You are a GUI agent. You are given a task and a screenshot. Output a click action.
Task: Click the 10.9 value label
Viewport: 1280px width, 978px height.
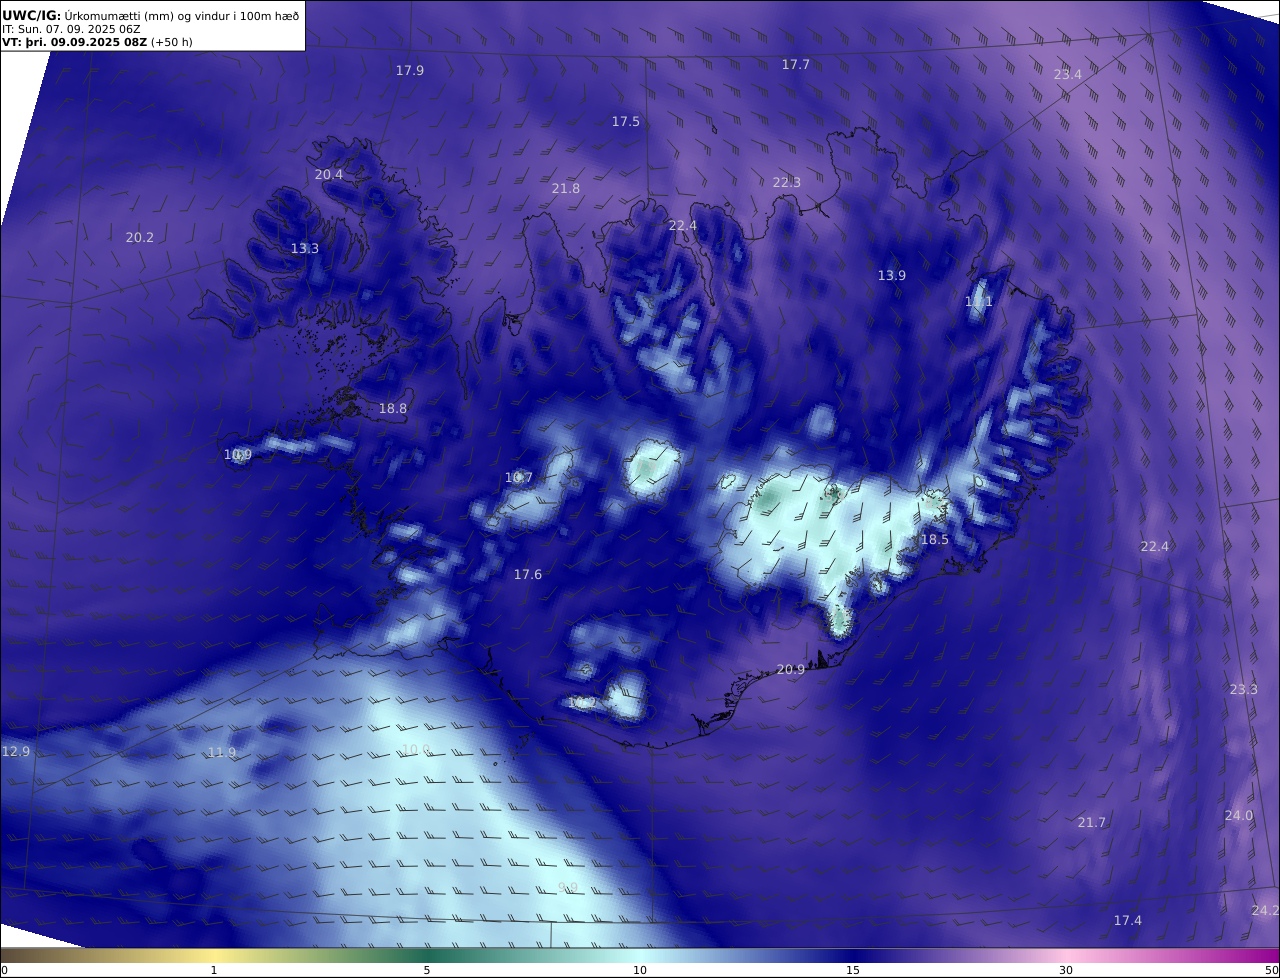coord(237,454)
